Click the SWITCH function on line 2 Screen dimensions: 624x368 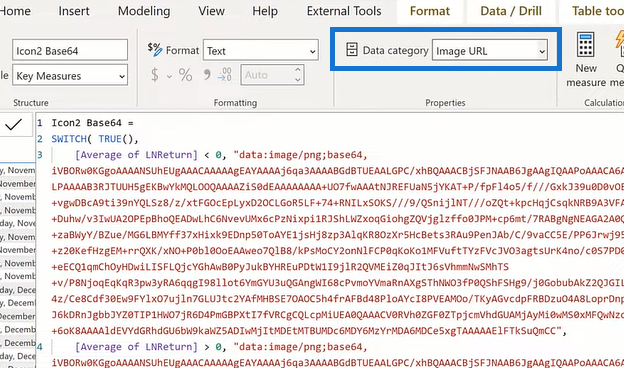coord(69,139)
